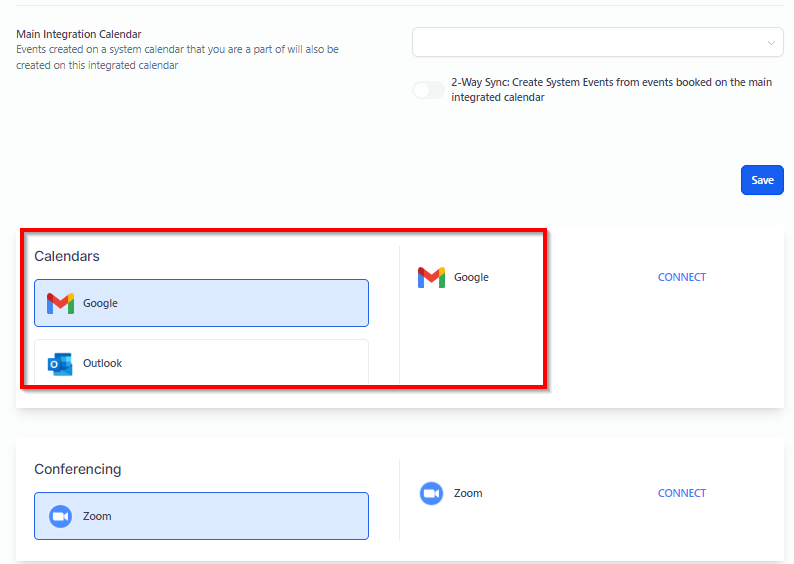The height and width of the screenshot is (564, 794).
Task: Enable the 2-Way Sync toggle switch
Action: pyautogui.click(x=428, y=90)
